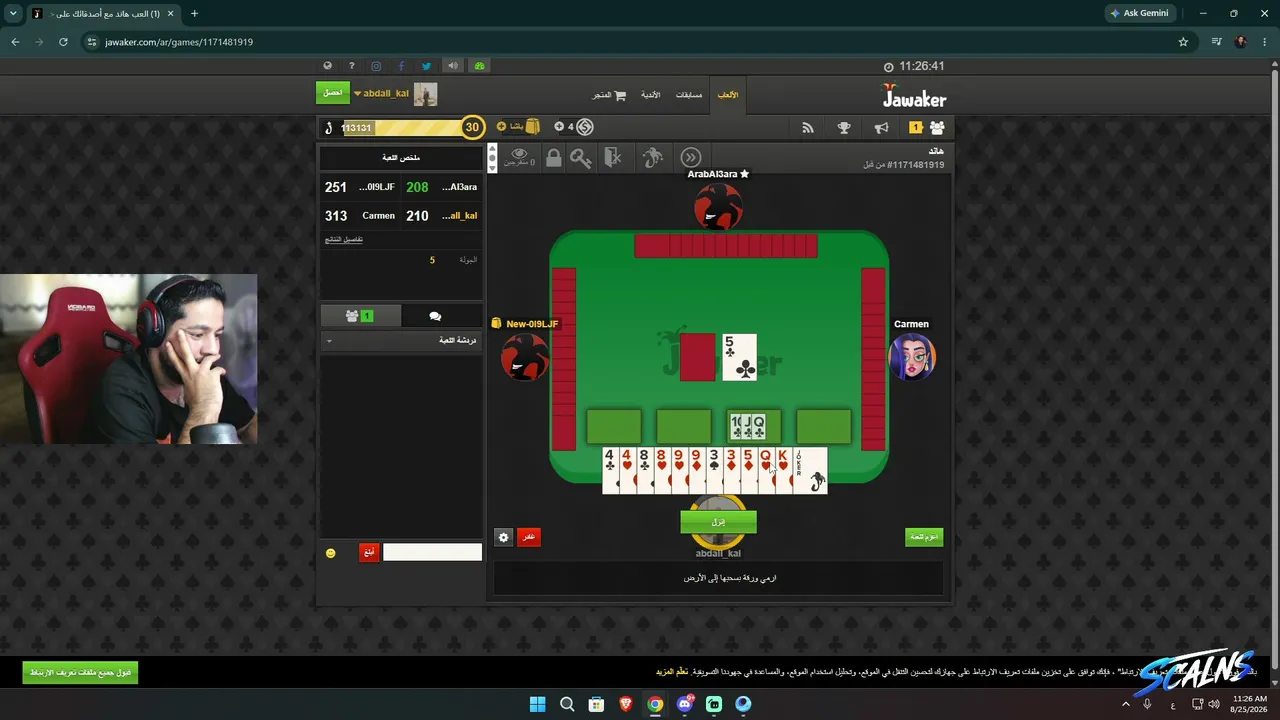Click the double-arrow fast forward icon
This screenshot has width=1280, height=720.
691,158
